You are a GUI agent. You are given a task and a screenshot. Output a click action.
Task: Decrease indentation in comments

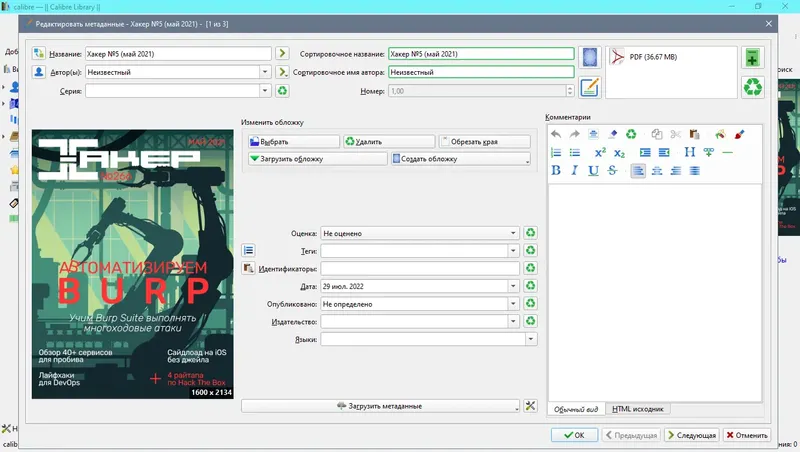pyautogui.click(x=664, y=153)
